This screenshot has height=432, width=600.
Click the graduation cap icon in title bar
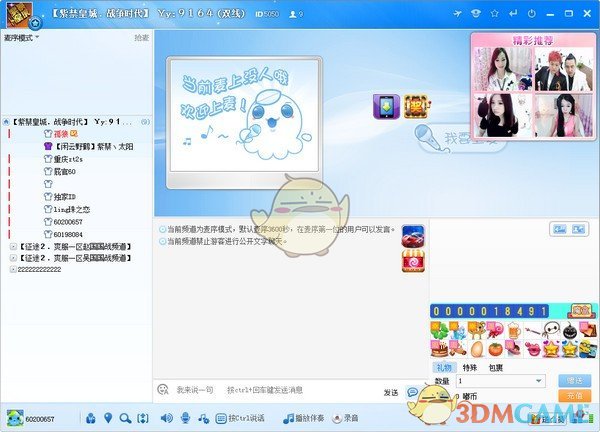point(476,14)
